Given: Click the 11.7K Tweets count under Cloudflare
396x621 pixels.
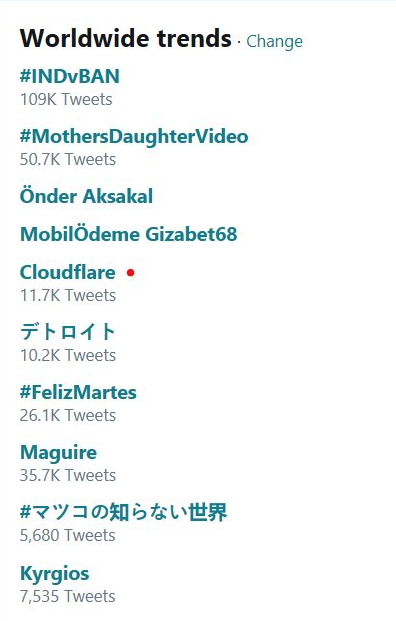Looking at the screenshot, I should 68,295.
